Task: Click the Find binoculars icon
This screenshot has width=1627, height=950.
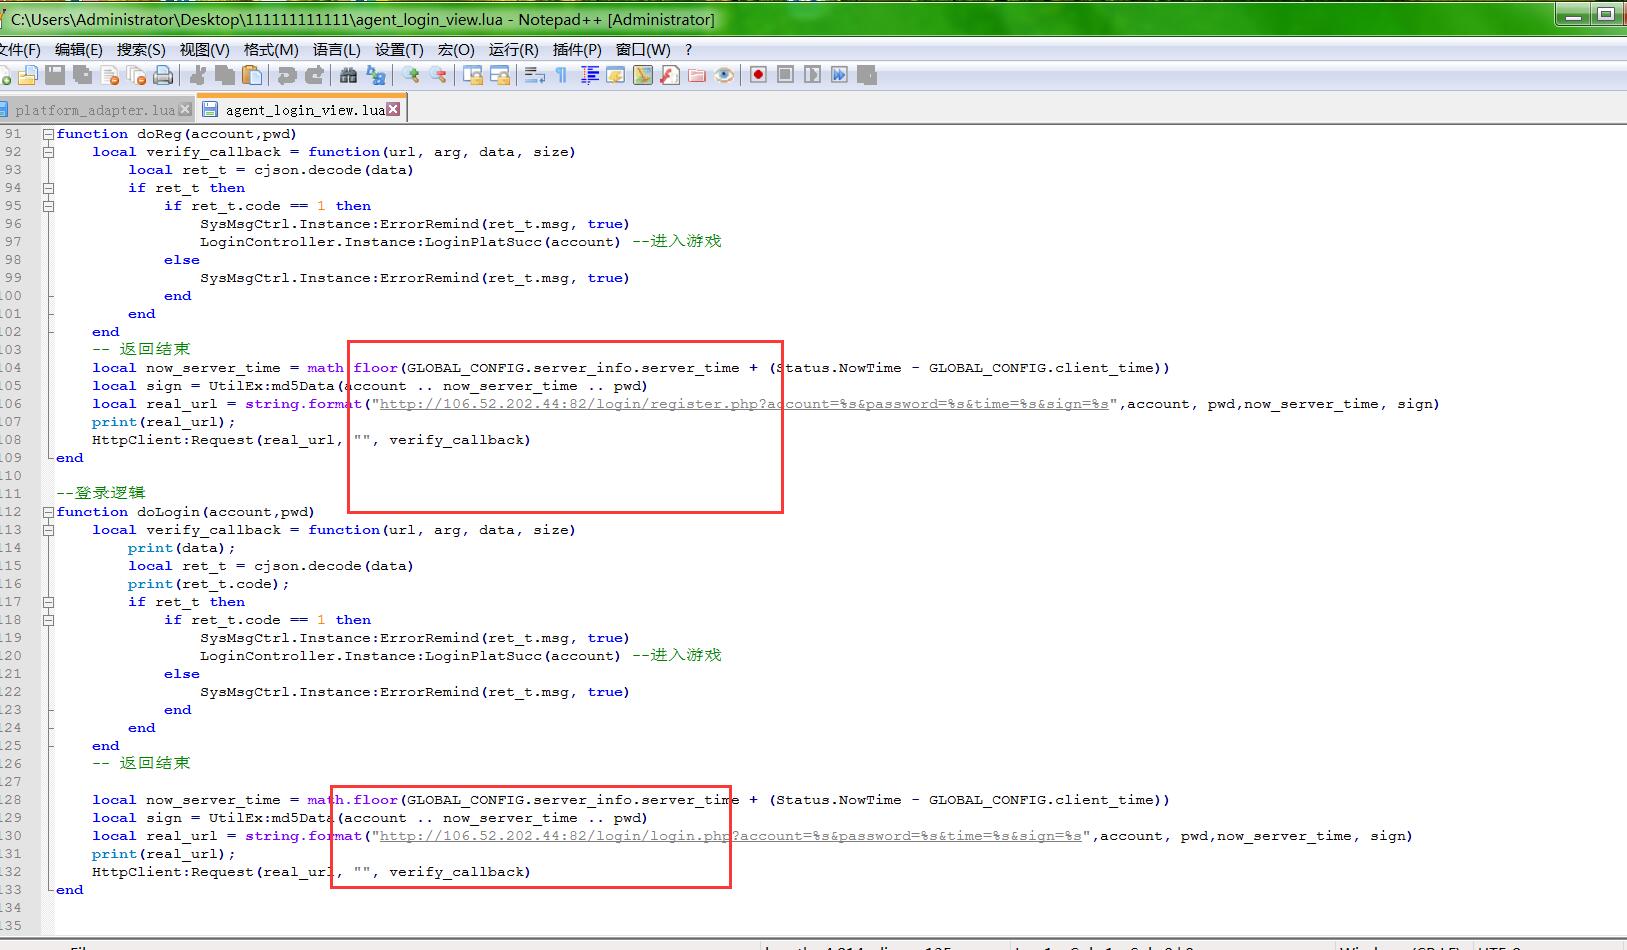Action: tap(348, 75)
